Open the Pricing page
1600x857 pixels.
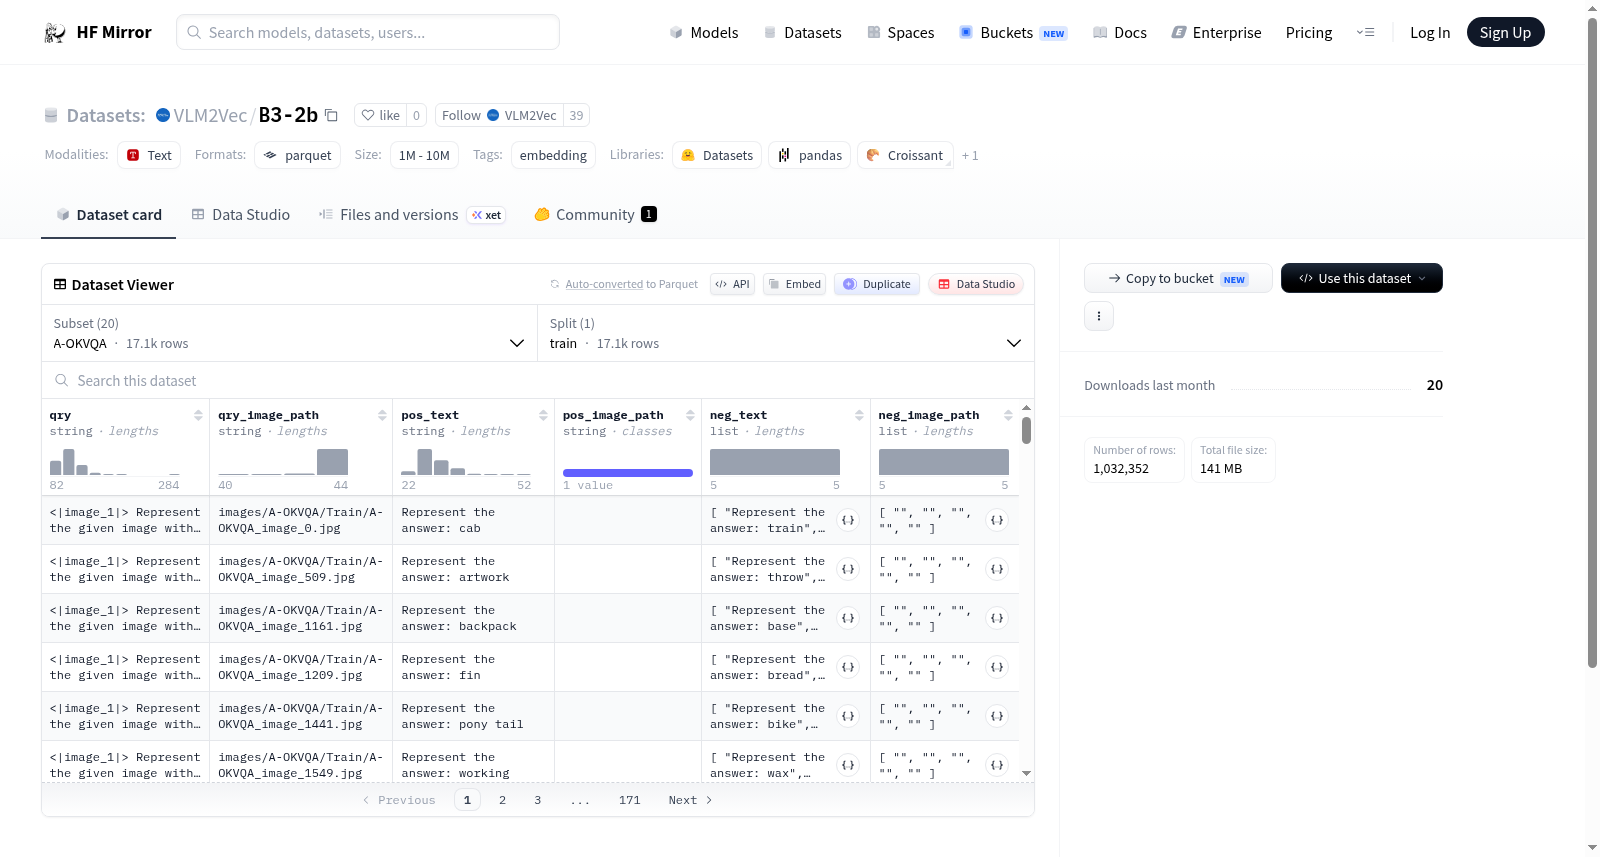1309,32
